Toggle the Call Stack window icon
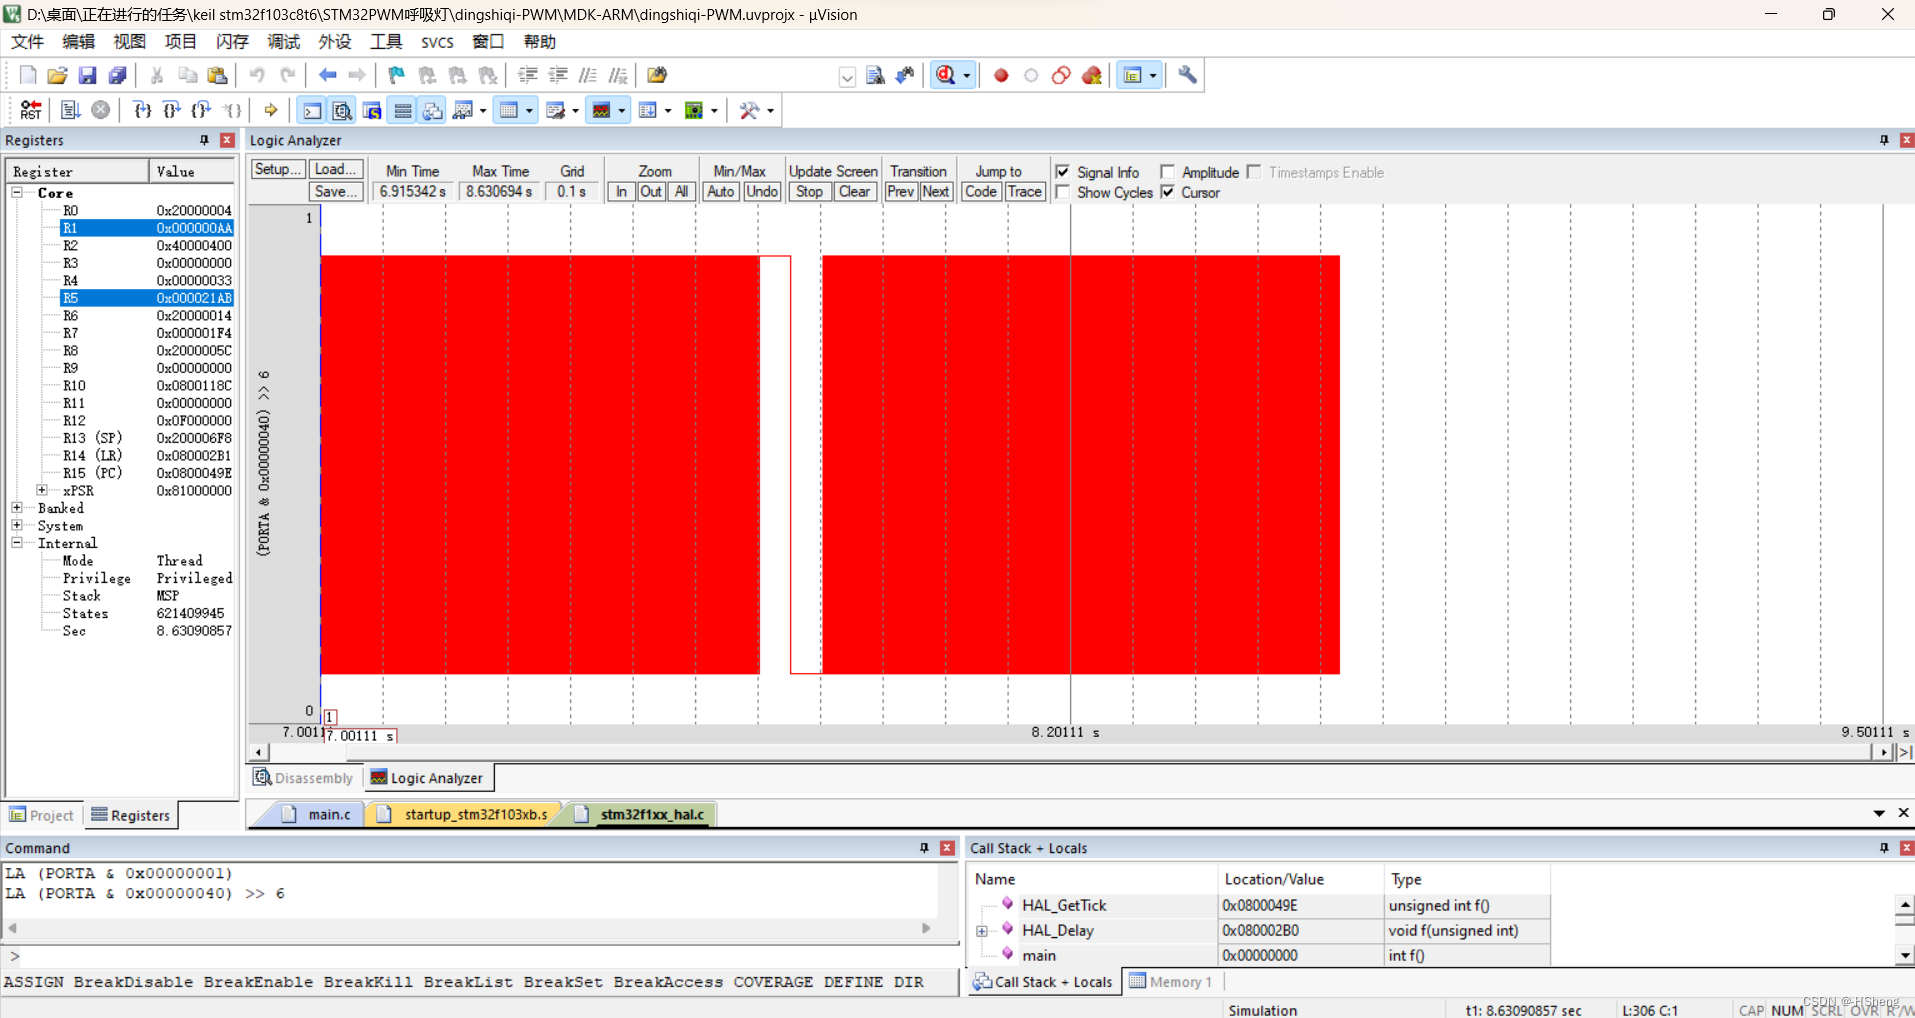Image resolution: width=1915 pixels, height=1018 pixels. (433, 110)
